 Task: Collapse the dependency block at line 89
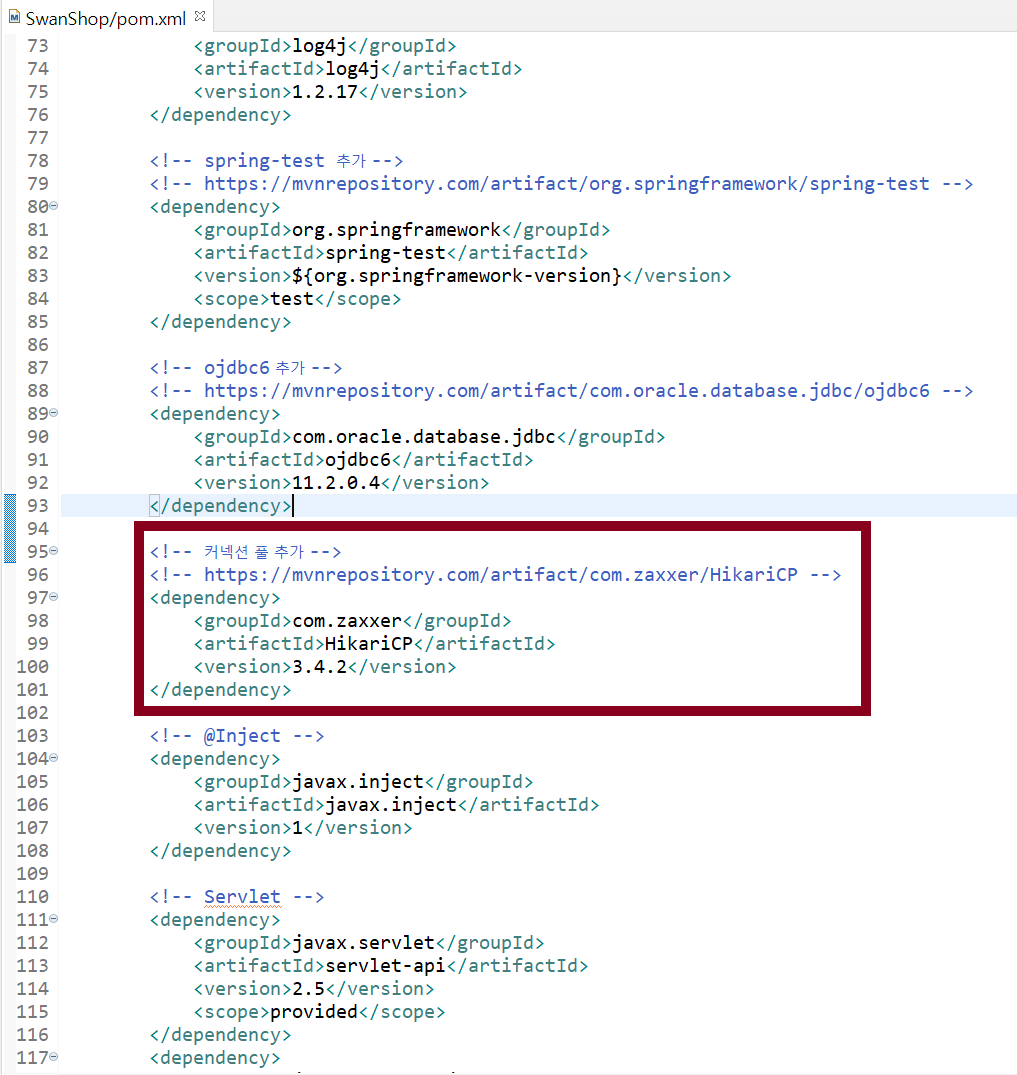53,413
